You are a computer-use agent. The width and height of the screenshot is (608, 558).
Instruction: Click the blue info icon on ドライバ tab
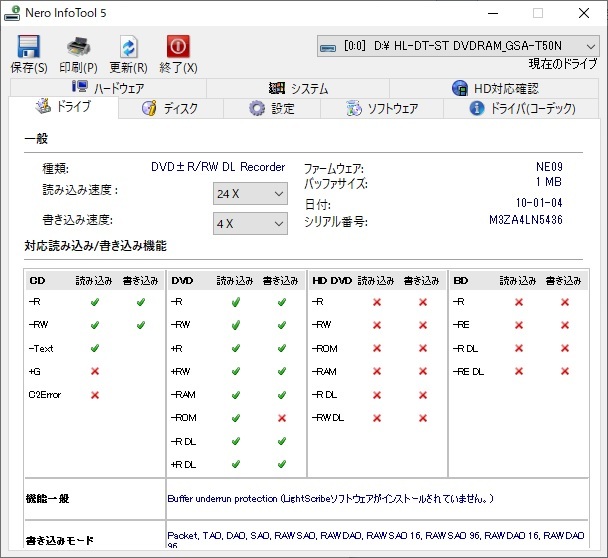[x=477, y=108]
